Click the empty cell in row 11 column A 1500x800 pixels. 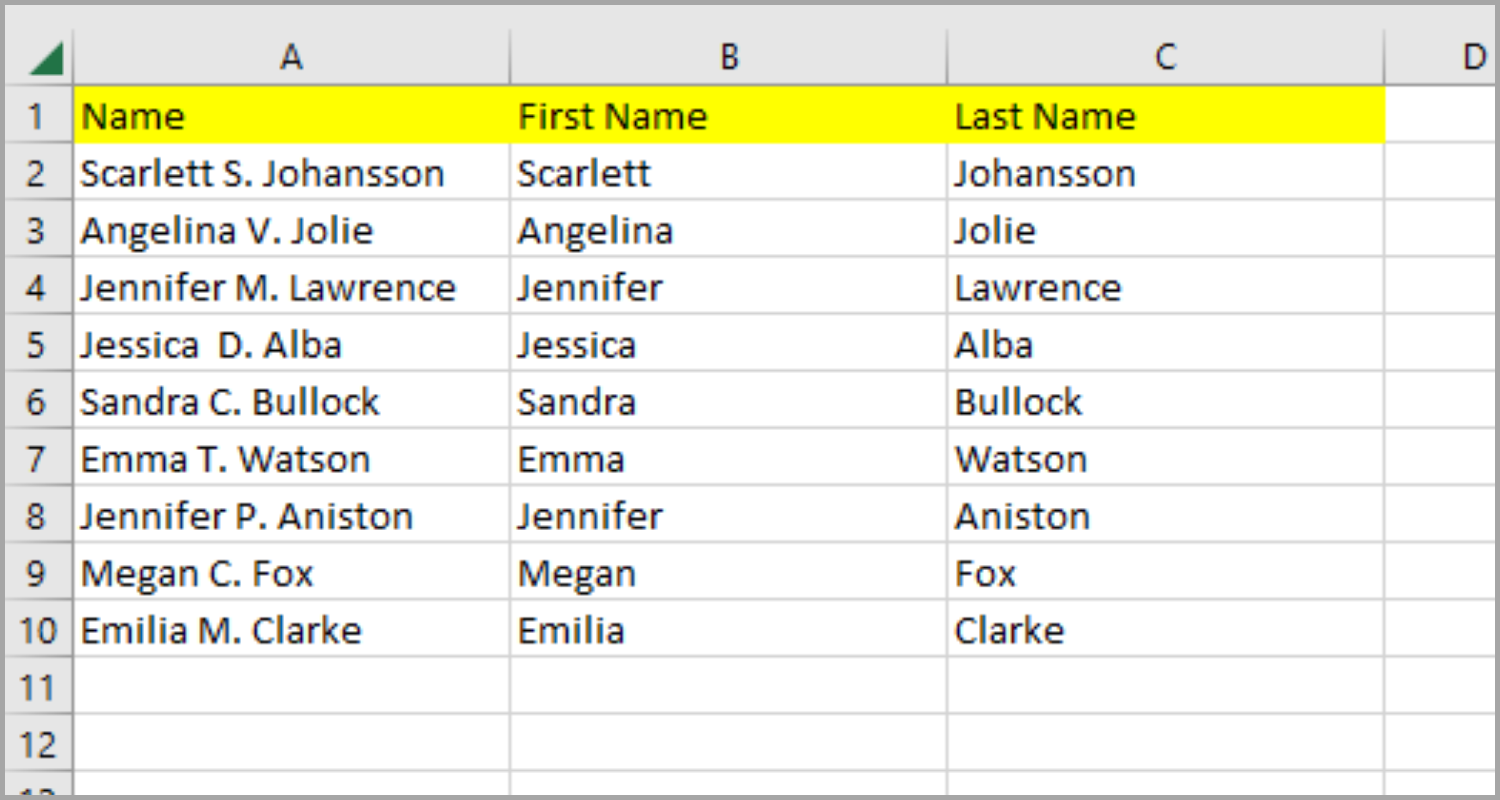pos(290,686)
